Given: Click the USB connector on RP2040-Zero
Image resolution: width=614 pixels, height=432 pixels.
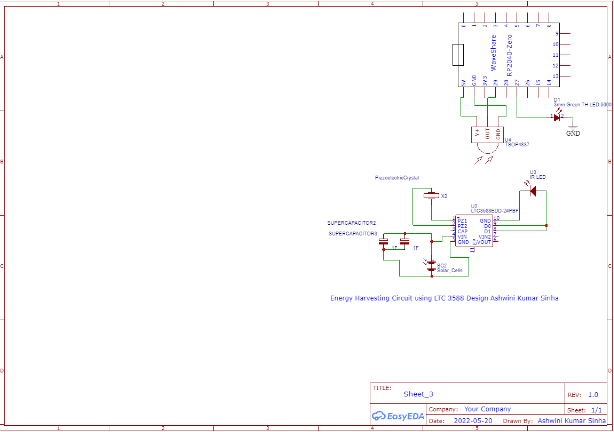Looking at the screenshot, I should point(460,54).
